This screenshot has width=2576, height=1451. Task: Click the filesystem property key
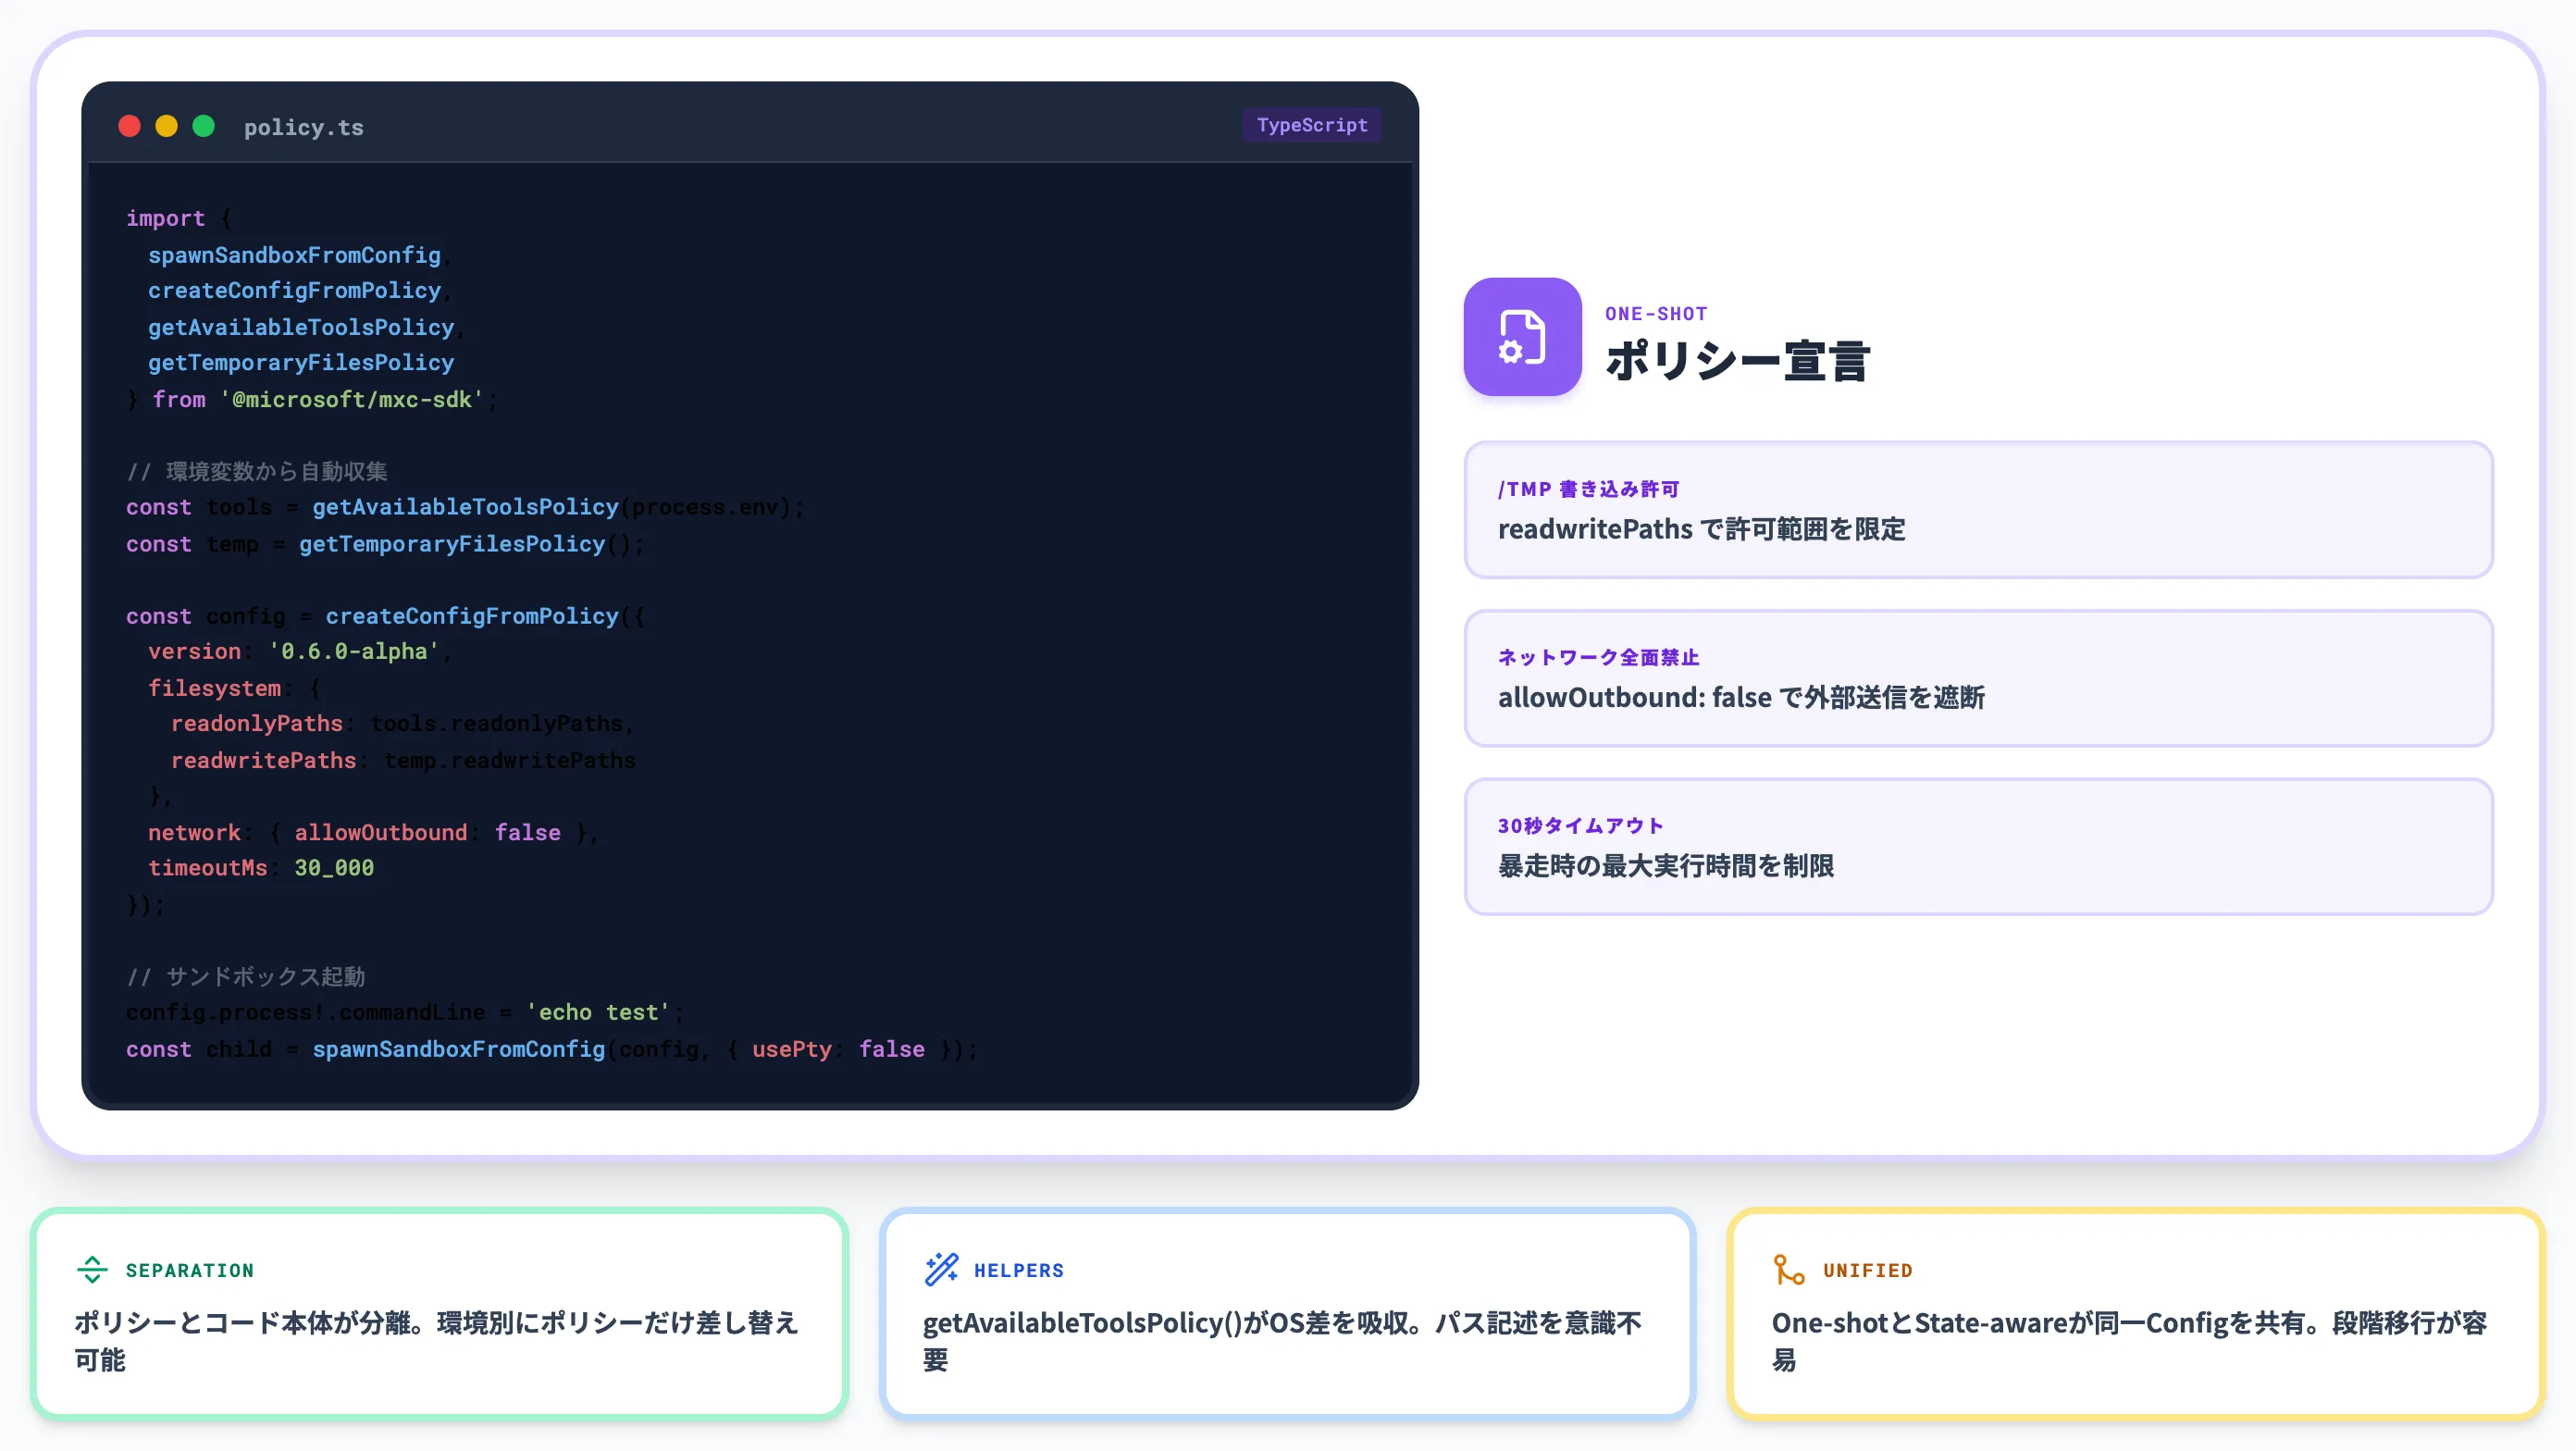tap(214, 688)
